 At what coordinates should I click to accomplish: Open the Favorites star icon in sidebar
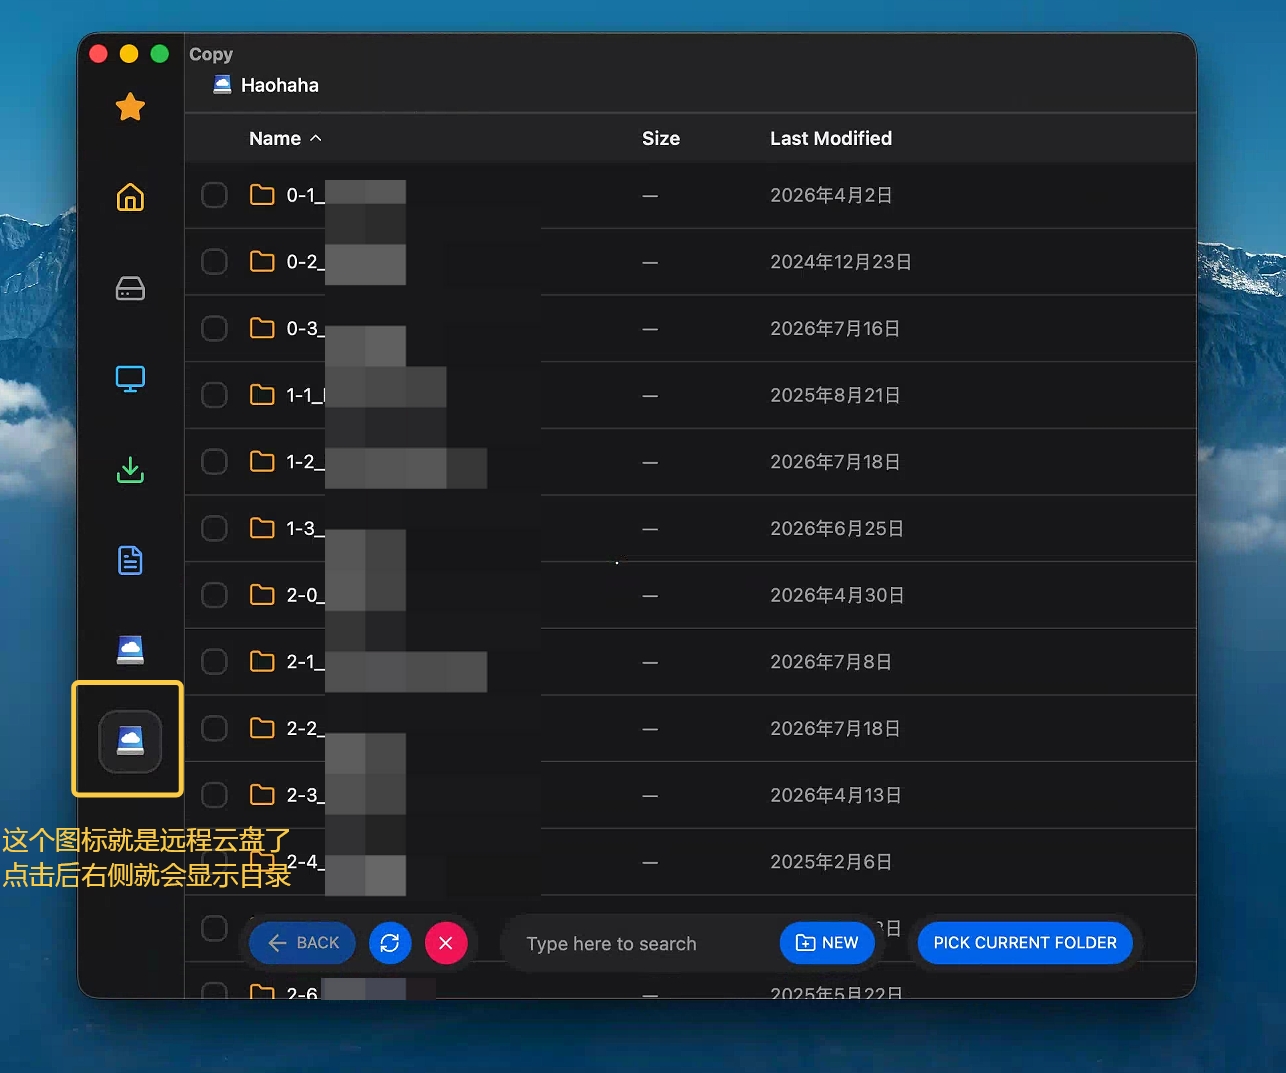click(x=130, y=106)
